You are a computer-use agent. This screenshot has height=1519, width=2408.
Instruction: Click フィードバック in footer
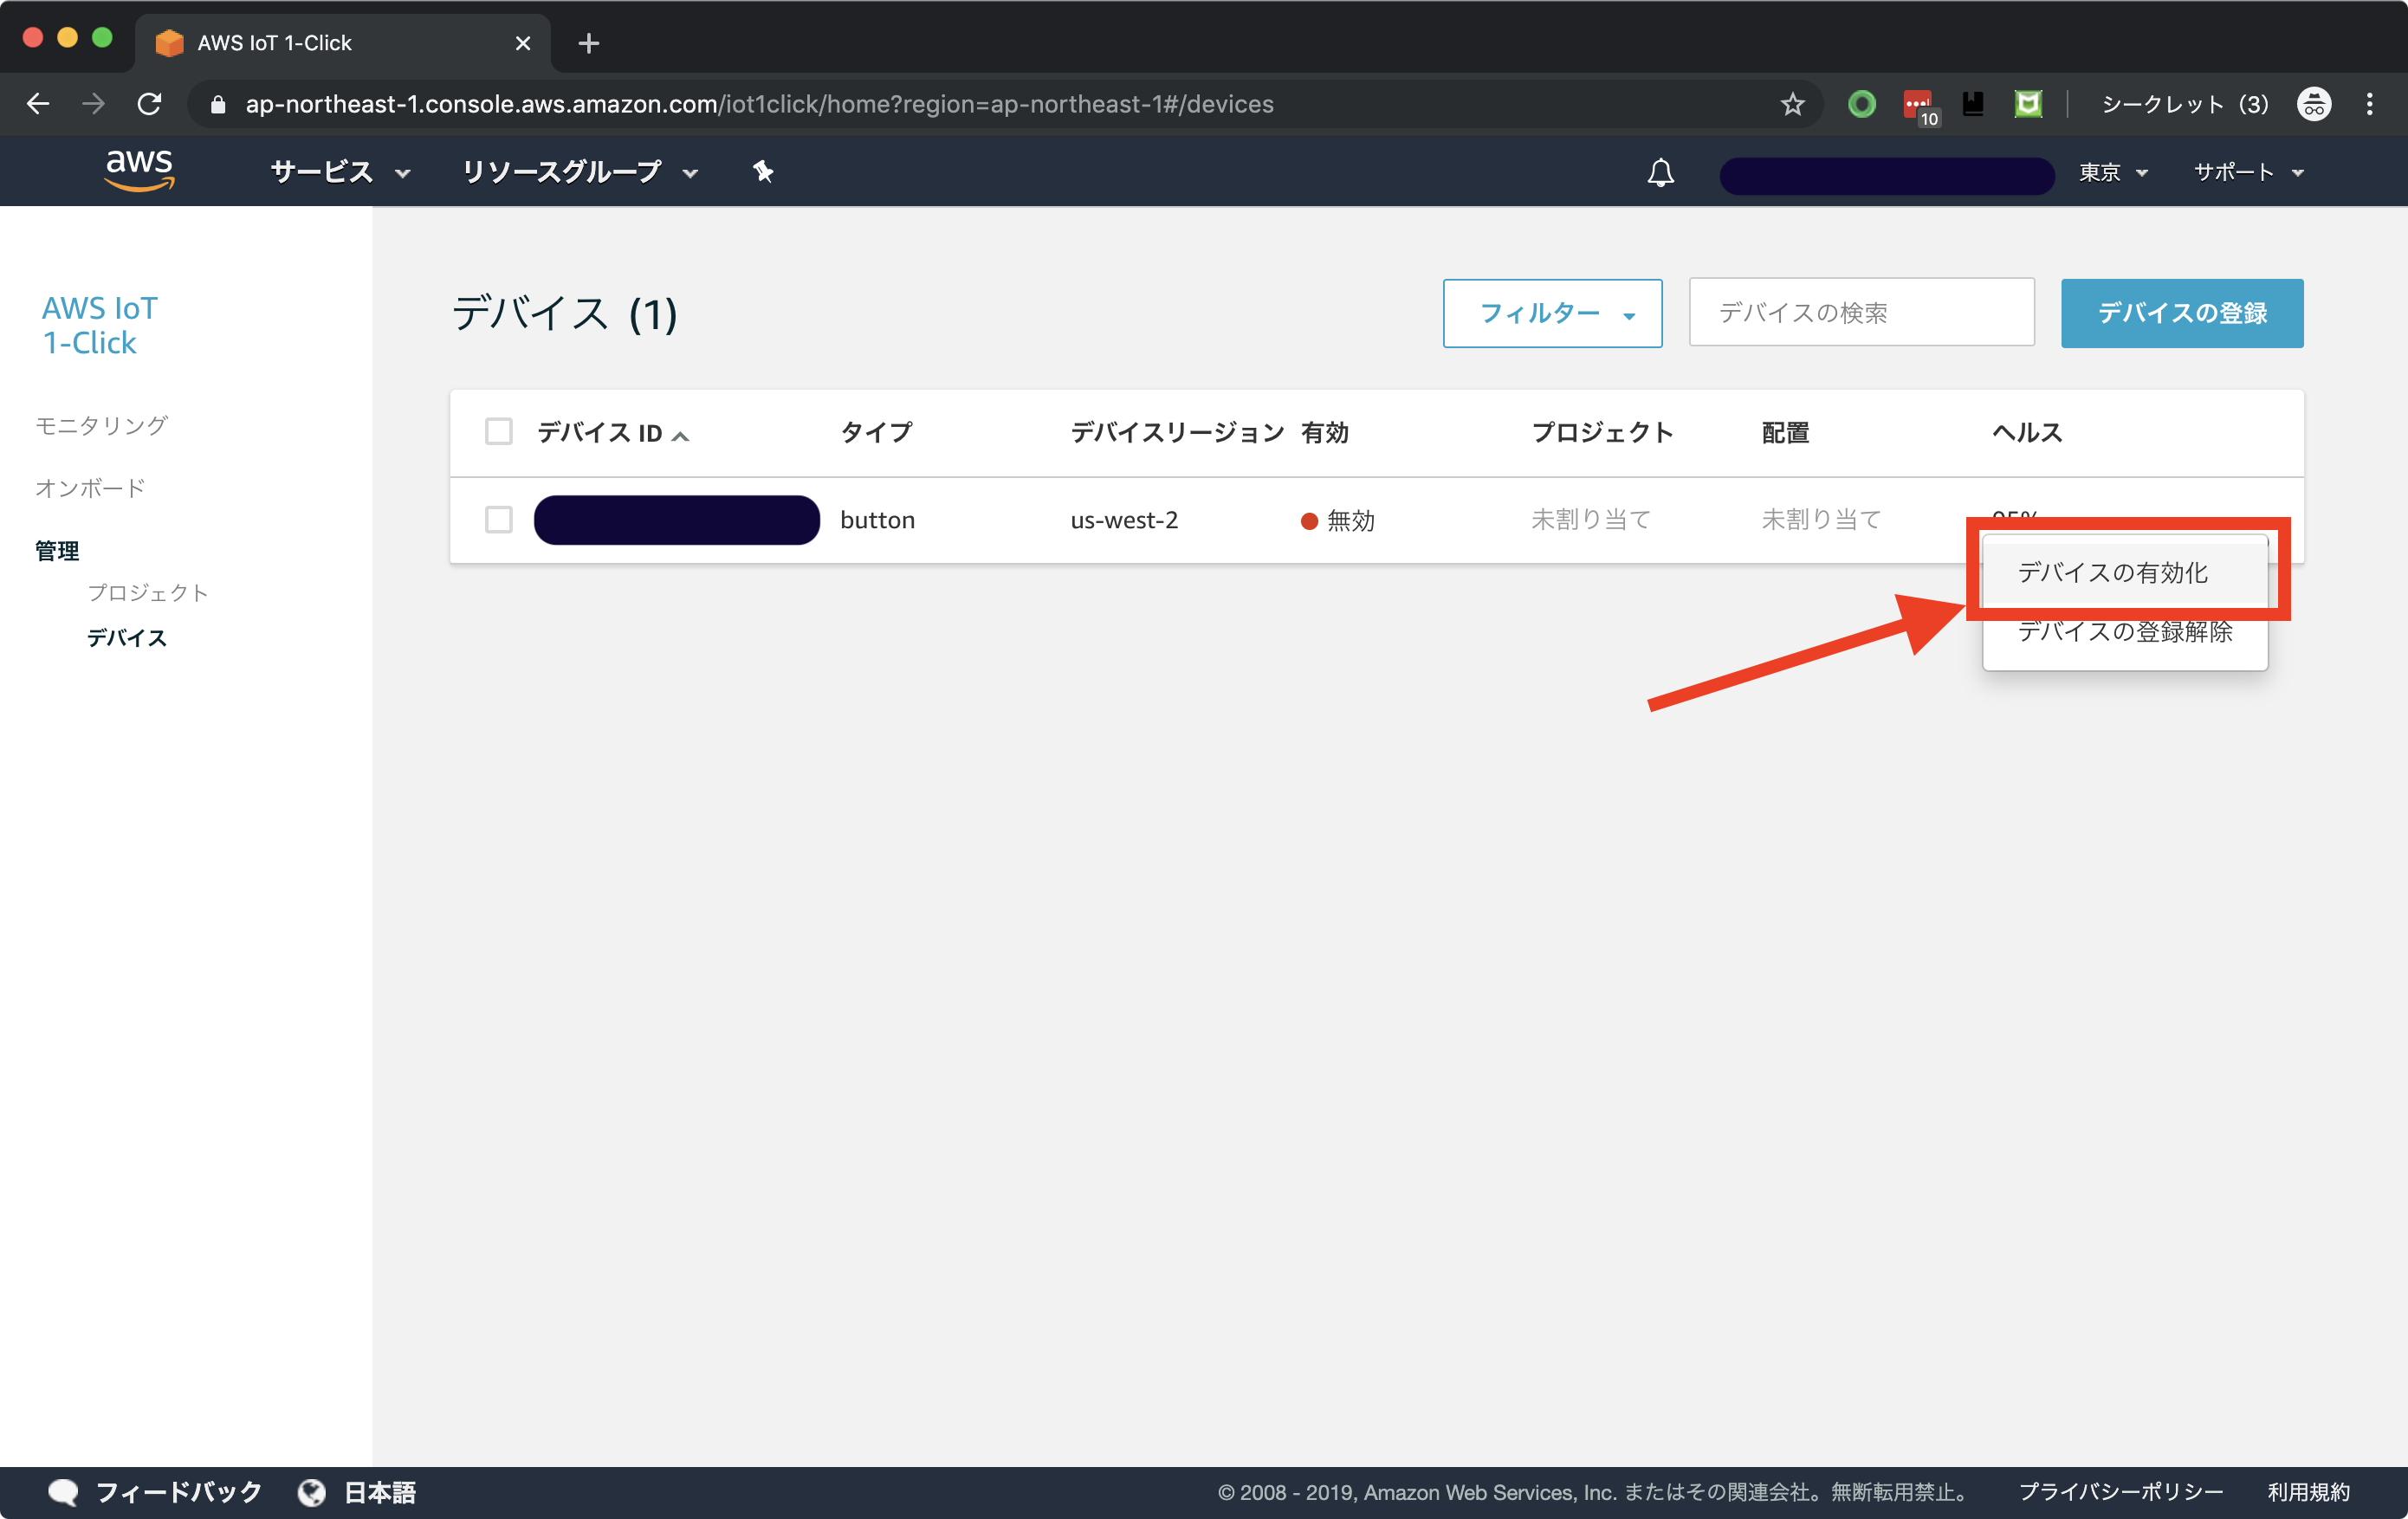[x=178, y=1492]
